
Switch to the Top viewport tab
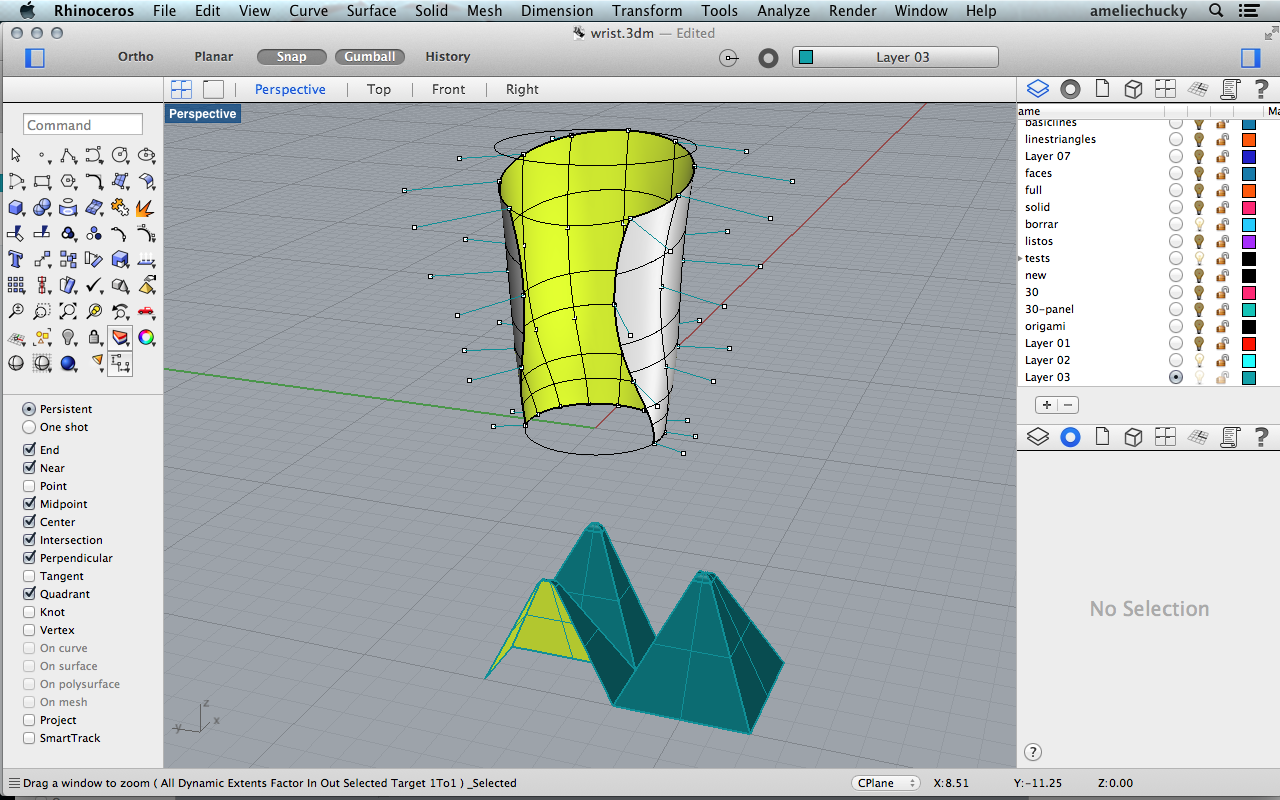(x=379, y=89)
